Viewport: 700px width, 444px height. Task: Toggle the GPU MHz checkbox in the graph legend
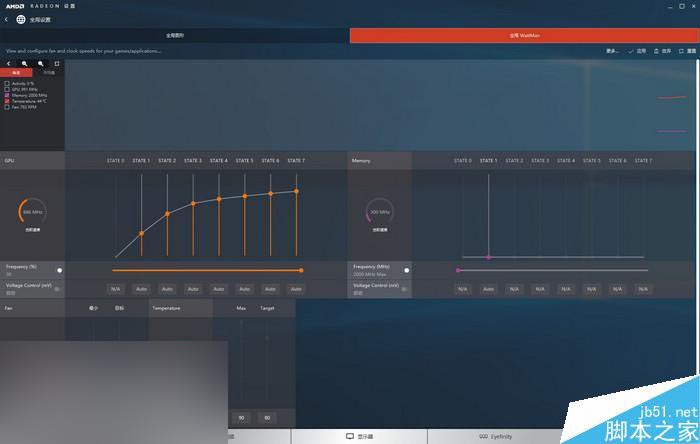(7, 89)
